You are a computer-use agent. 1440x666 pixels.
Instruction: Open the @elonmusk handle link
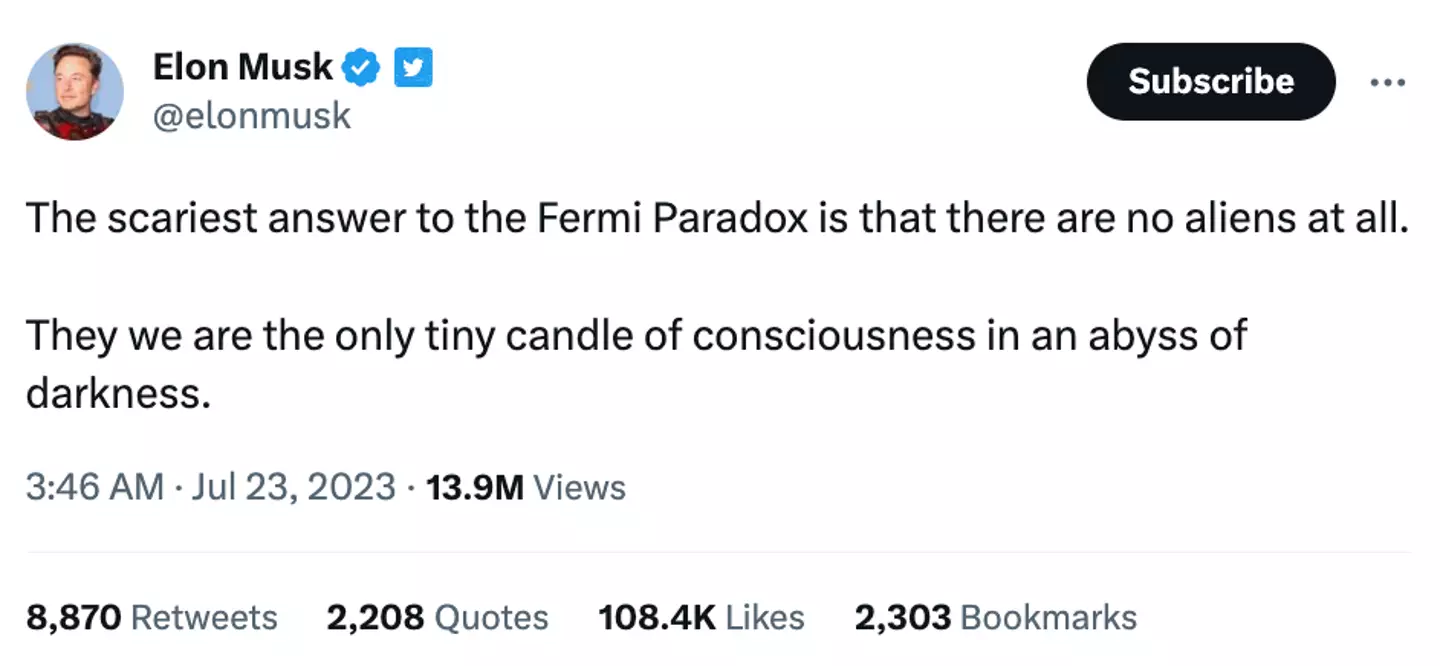(x=251, y=116)
